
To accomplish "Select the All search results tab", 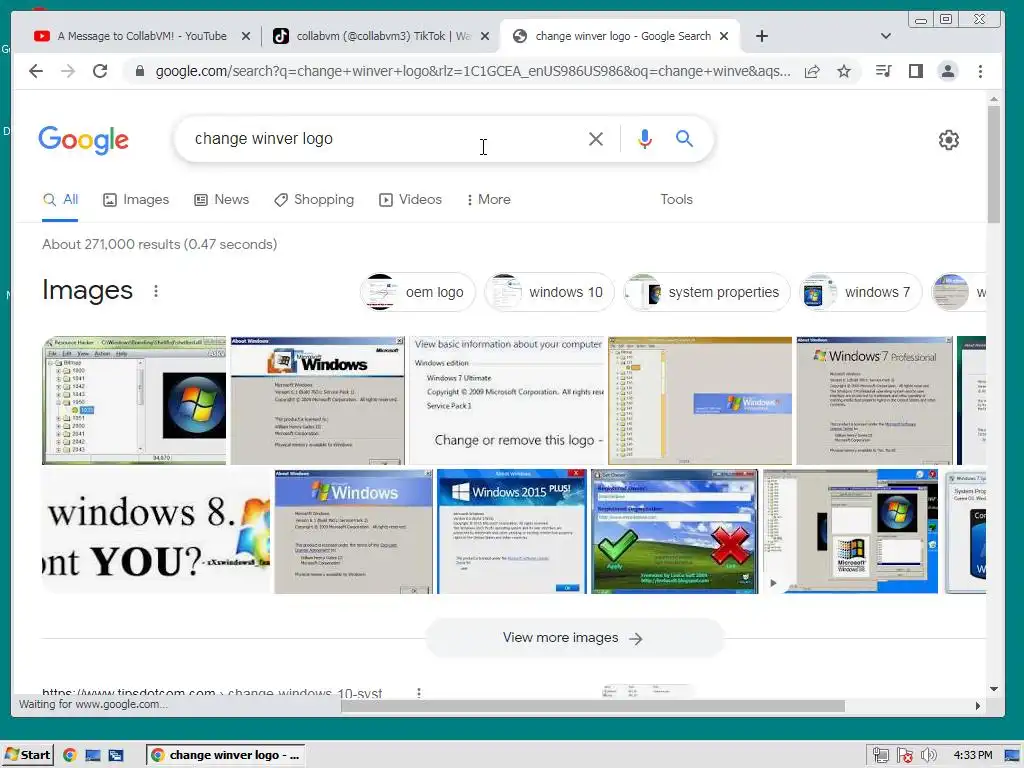I will point(60,200).
